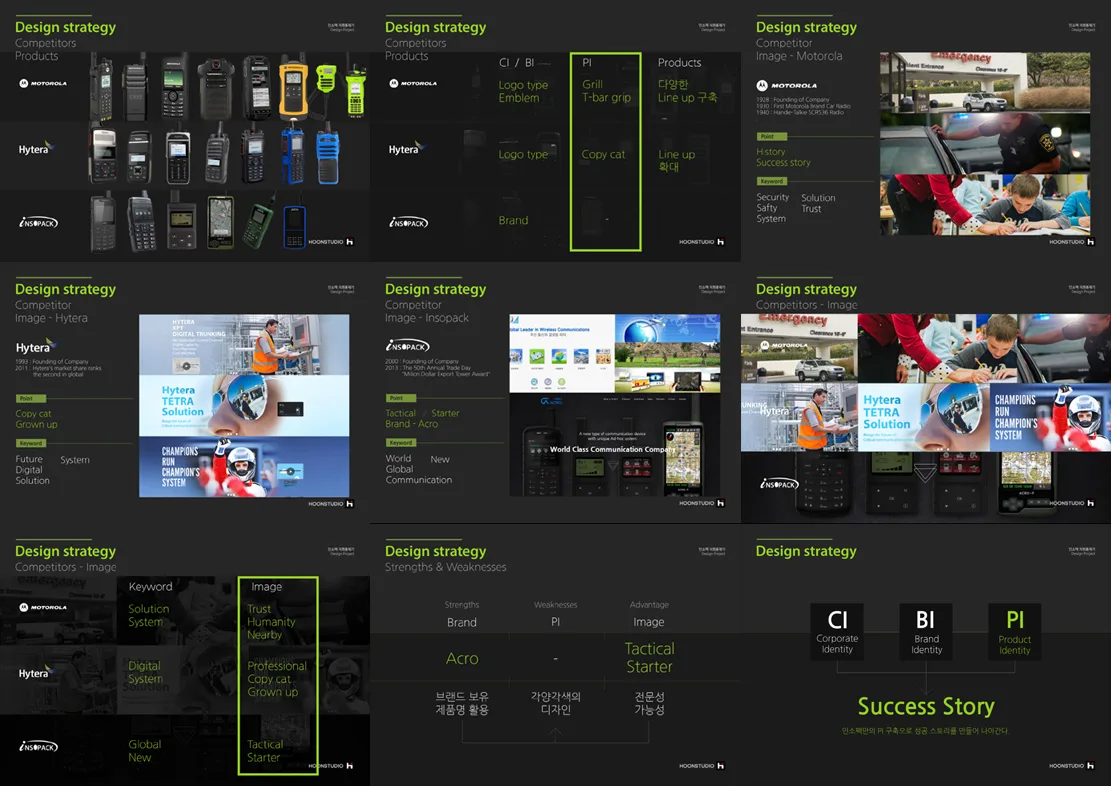
Task: Click the Strengths & Weaknesses subtitle
Action: pos(445,567)
